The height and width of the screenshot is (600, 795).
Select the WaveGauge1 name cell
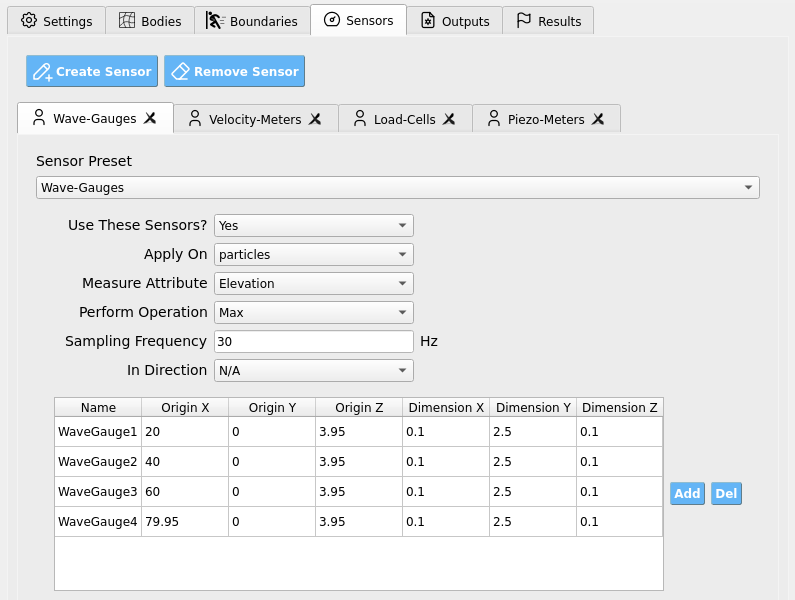[98, 432]
